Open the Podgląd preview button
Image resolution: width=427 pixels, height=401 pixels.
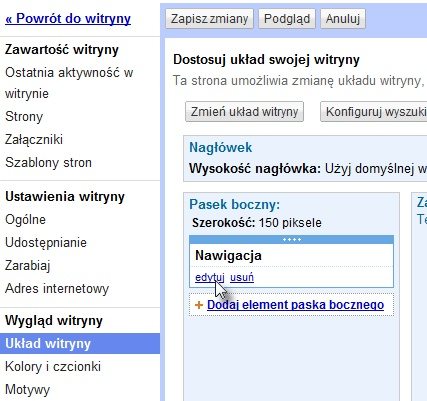[x=287, y=19]
